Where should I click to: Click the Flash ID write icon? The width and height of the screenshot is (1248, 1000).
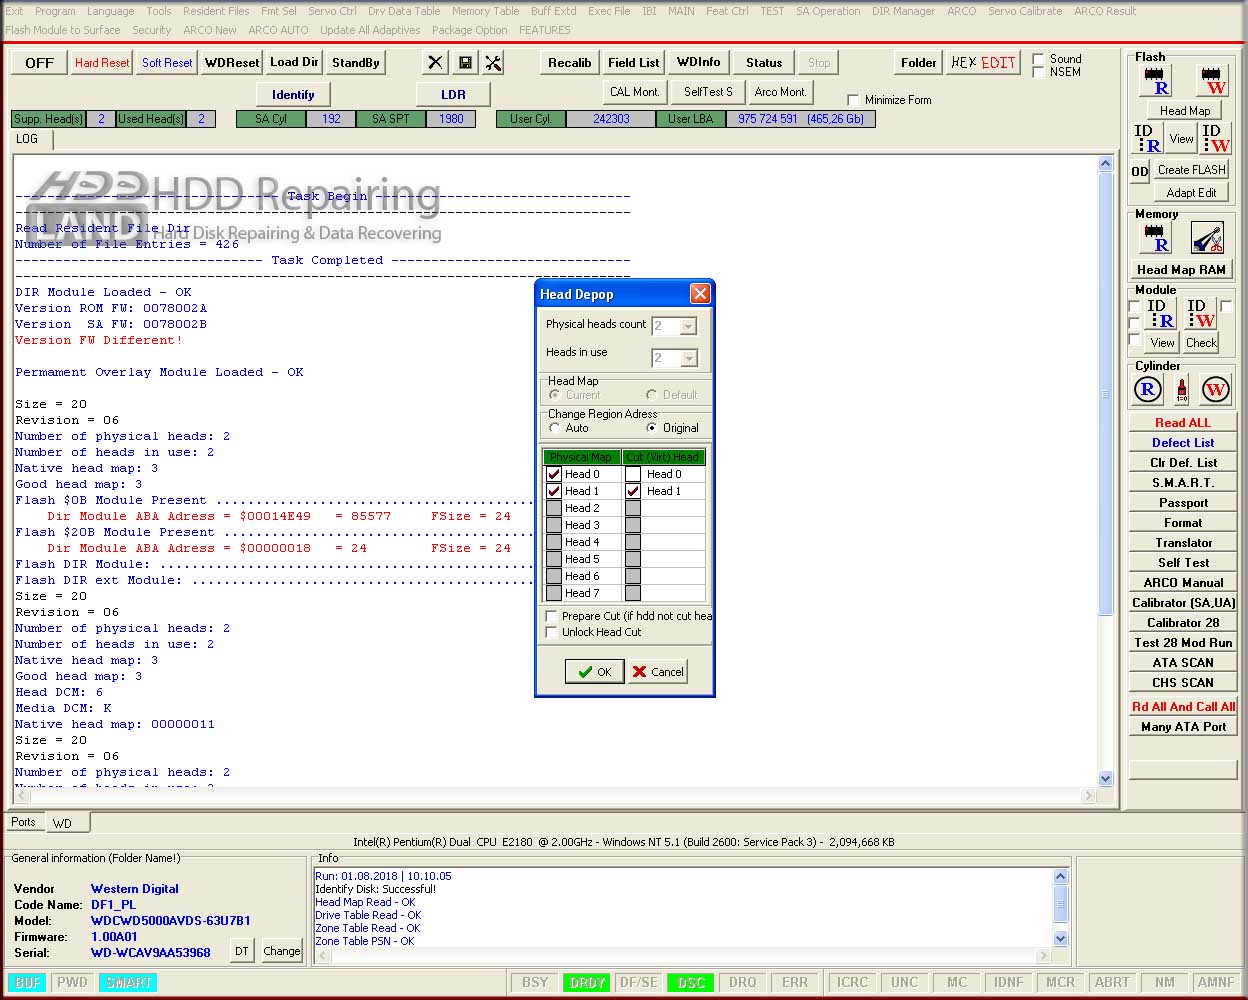pos(1215,138)
